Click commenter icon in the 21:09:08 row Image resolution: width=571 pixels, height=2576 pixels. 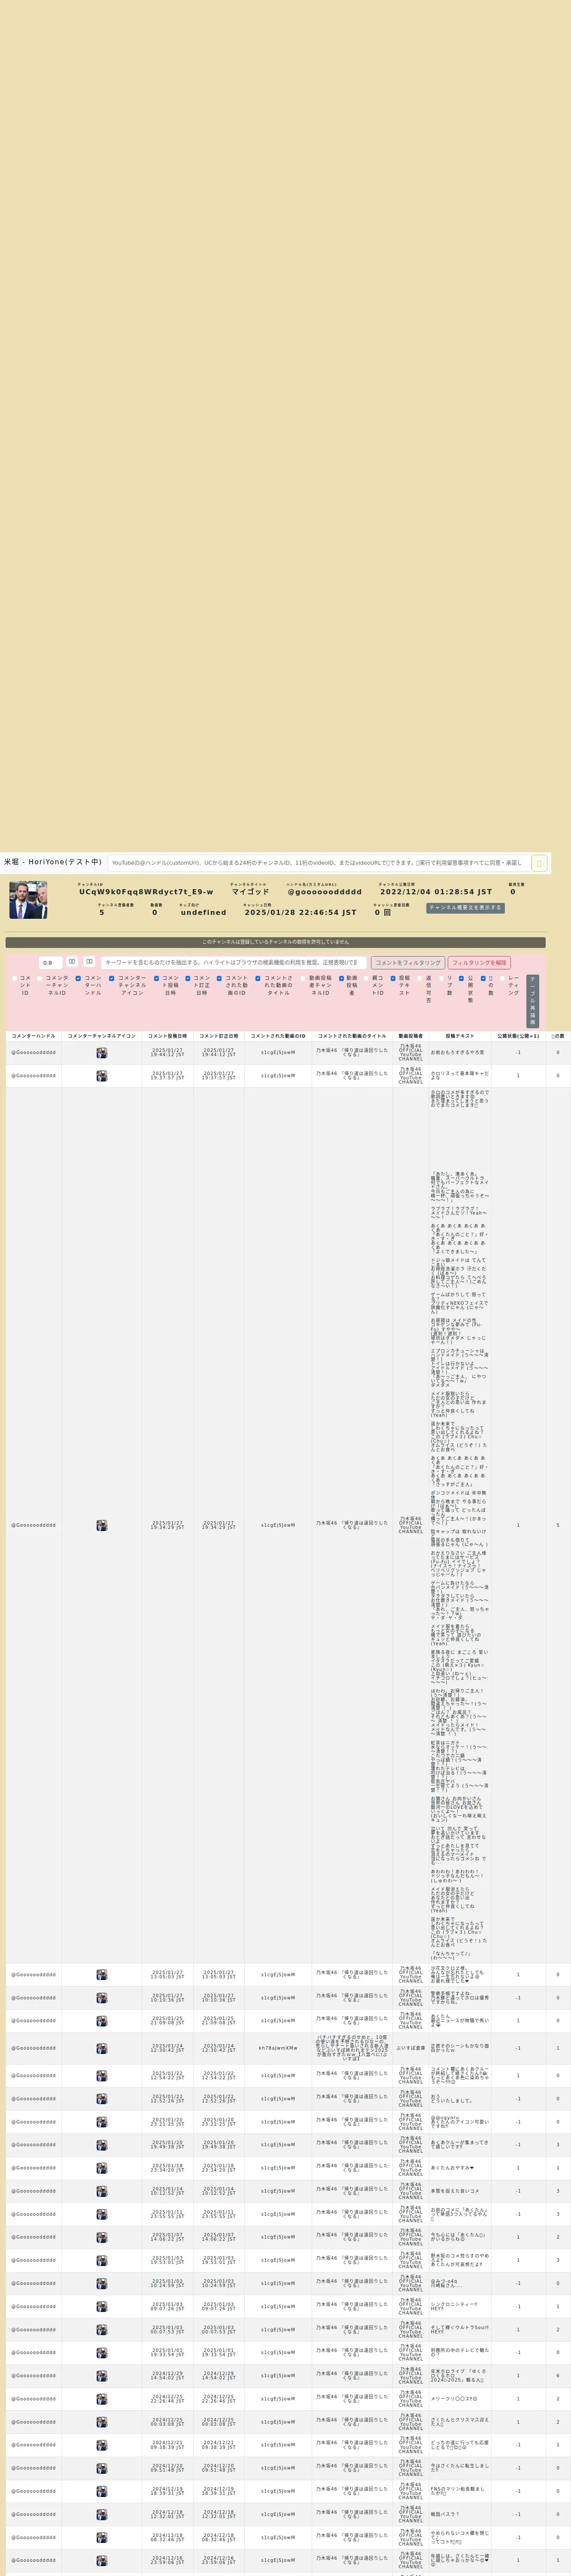tap(102, 2021)
